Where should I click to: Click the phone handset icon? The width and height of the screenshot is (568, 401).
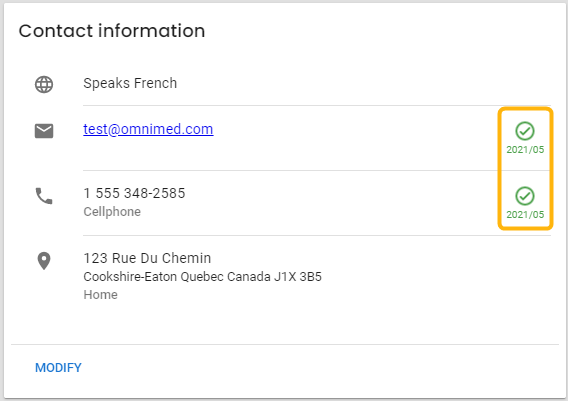point(44,196)
